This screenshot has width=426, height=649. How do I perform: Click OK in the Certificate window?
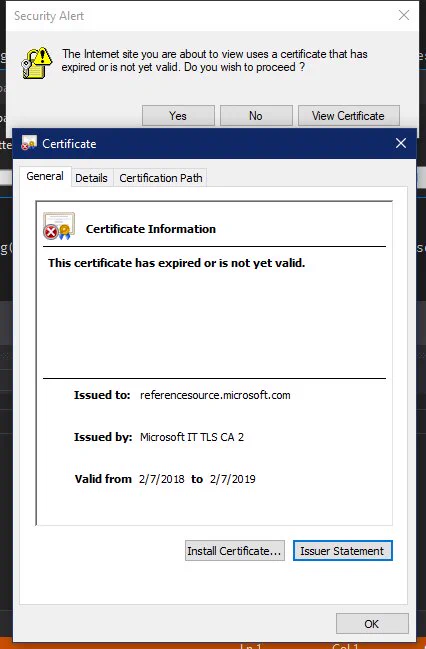(372, 624)
